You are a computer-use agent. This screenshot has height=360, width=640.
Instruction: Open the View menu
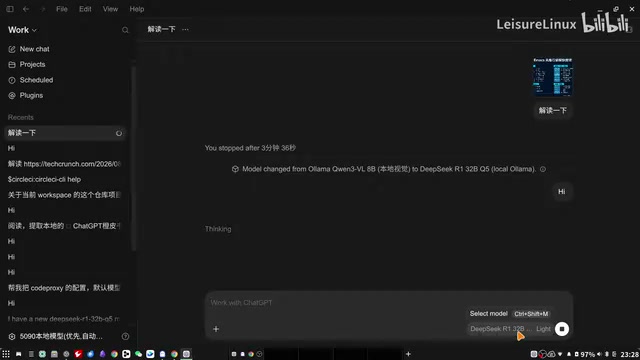[110, 9]
